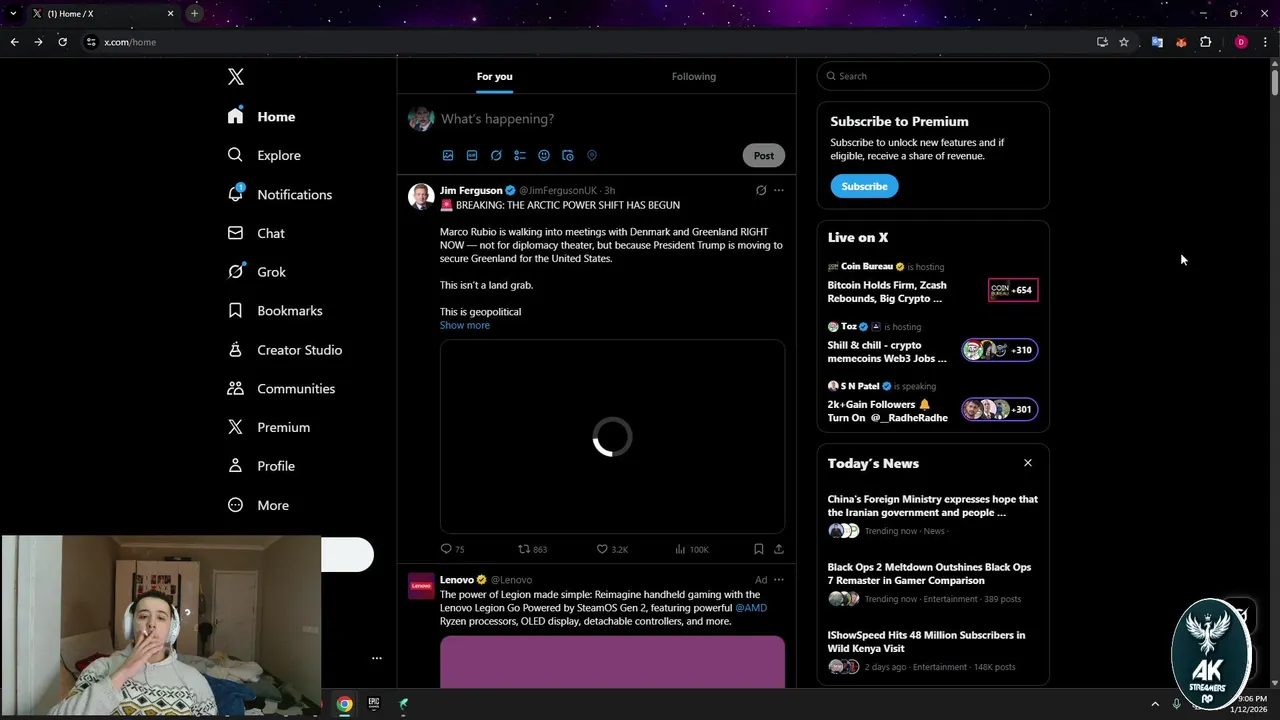
Task: Open Bookmarks from the sidebar
Action: click(x=275, y=311)
